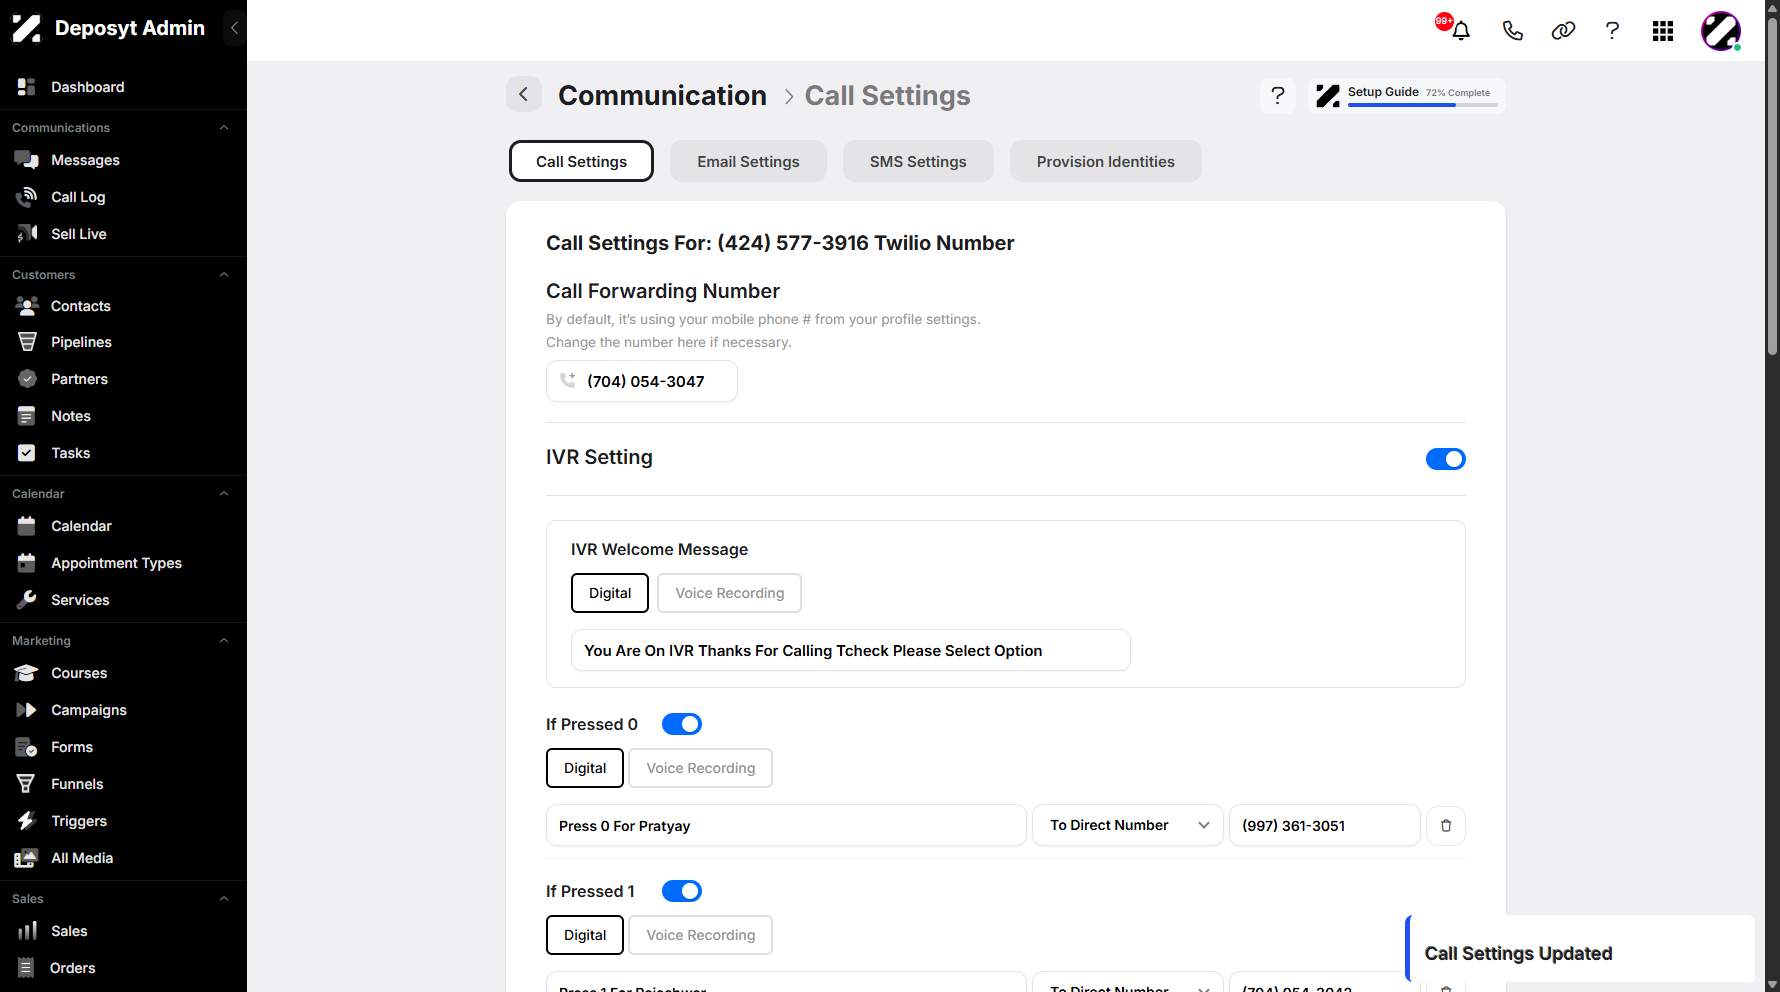Open All Media in the sidebar
The width and height of the screenshot is (1780, 992).
coord(82,858)
